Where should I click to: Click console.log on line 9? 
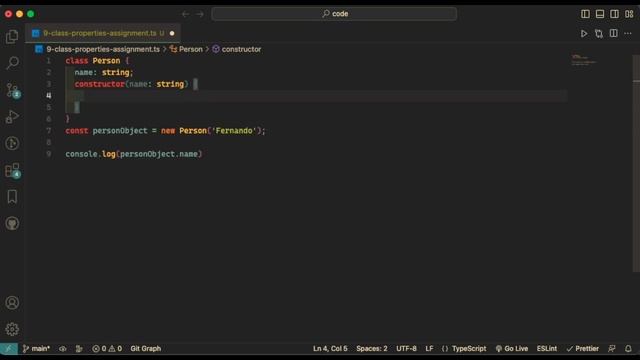(90, 154)
